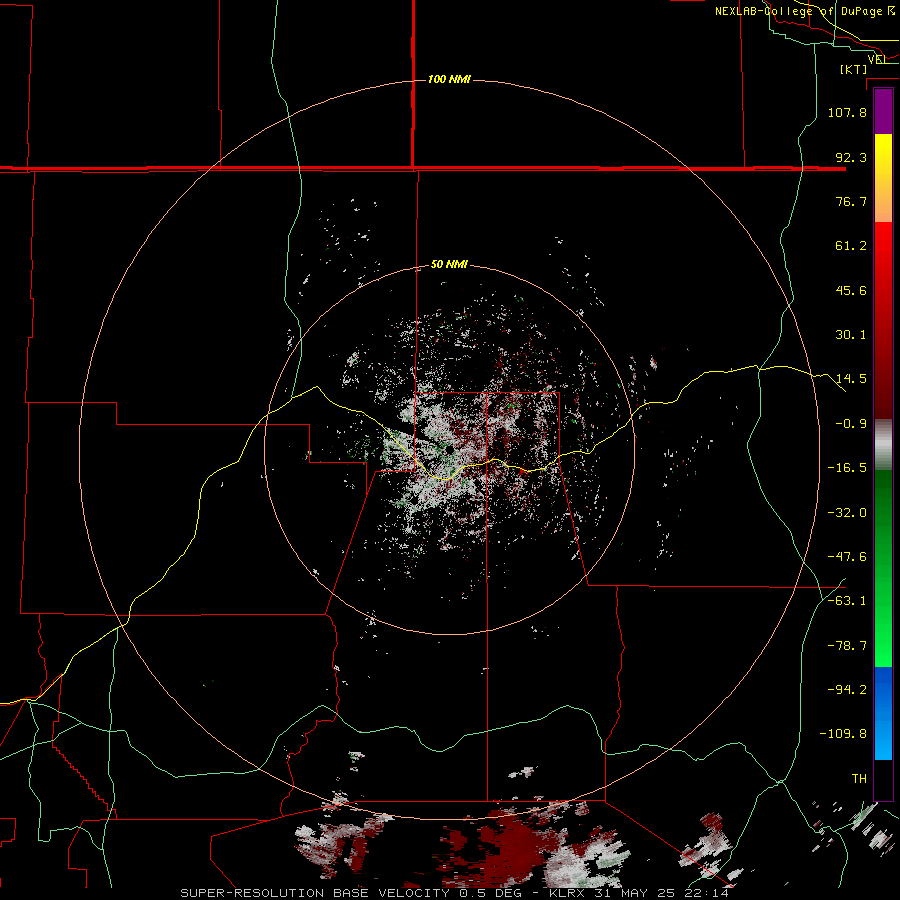Click the 107.8 legend value
The image size is (900, 900).
pos(847,112)
